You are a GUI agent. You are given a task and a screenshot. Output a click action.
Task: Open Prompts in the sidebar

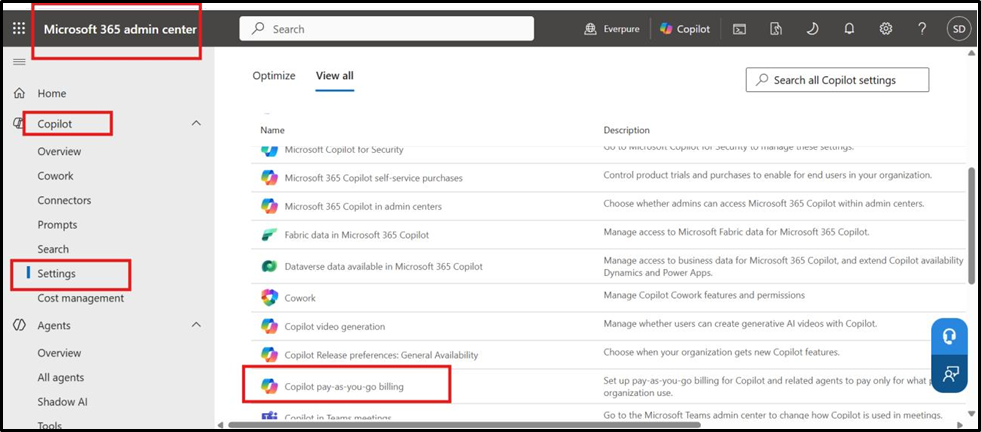(x=57, y=225)
